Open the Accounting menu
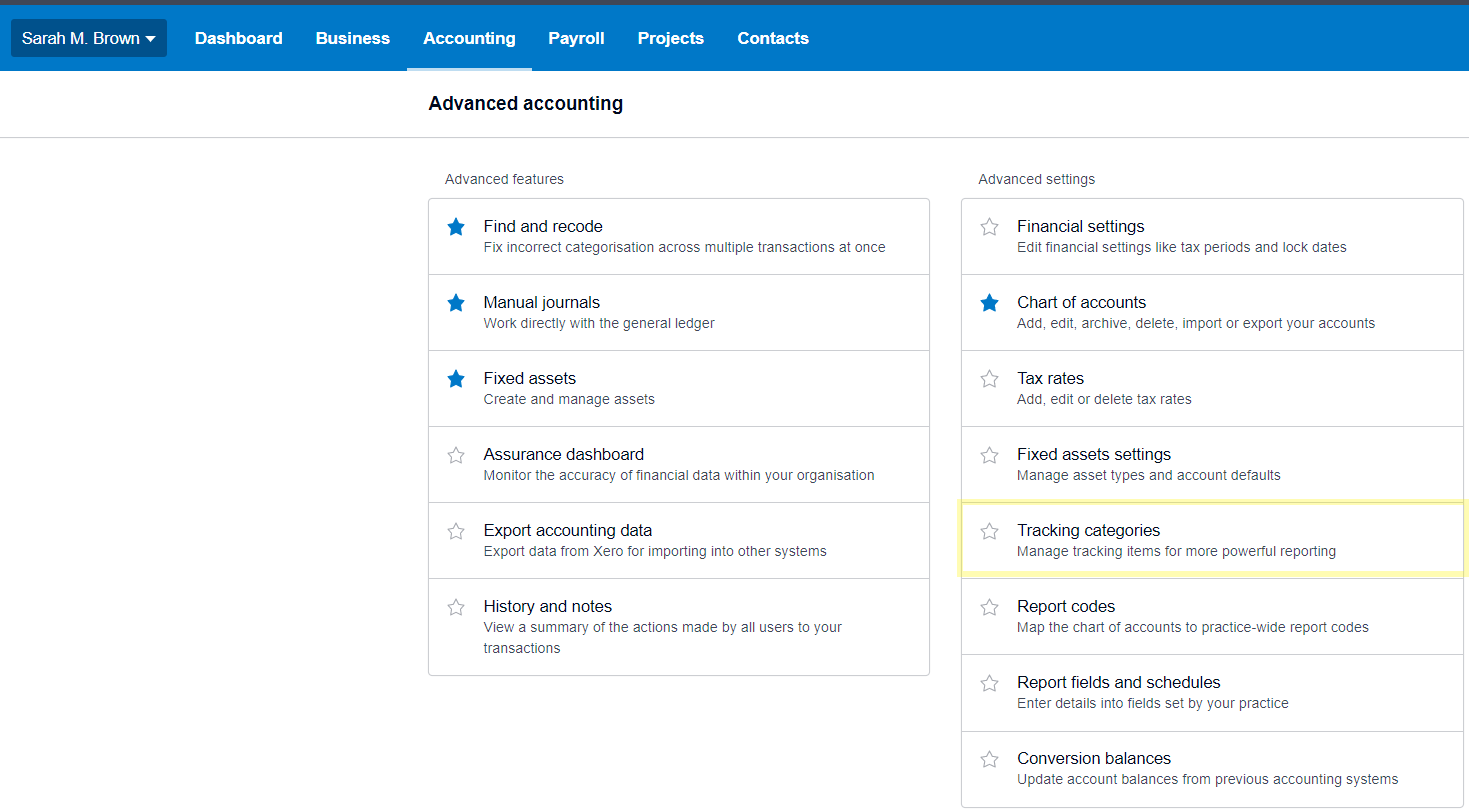Screen dimensions: 1469x812 469,38
